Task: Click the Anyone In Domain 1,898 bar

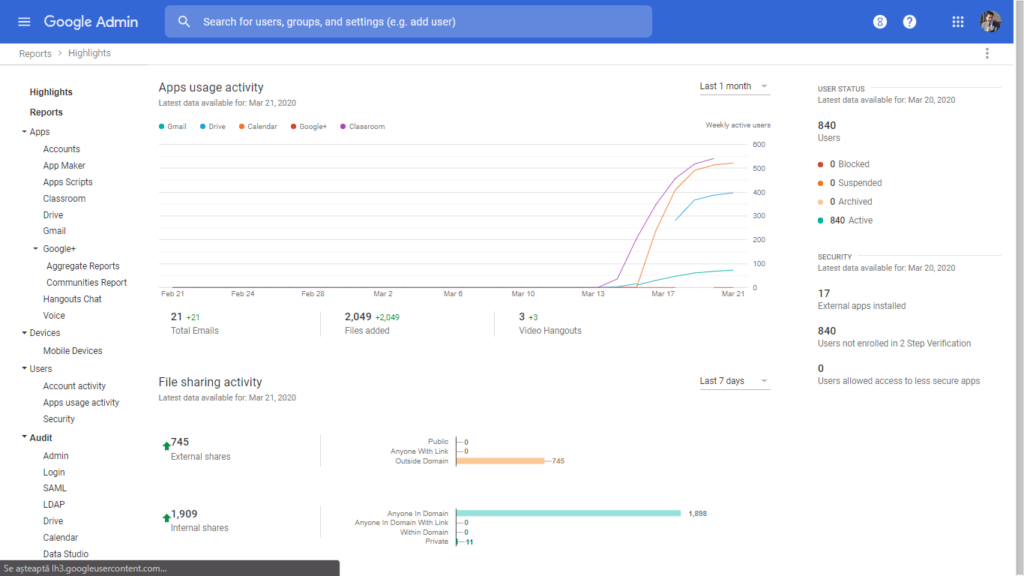Action: 569,513
